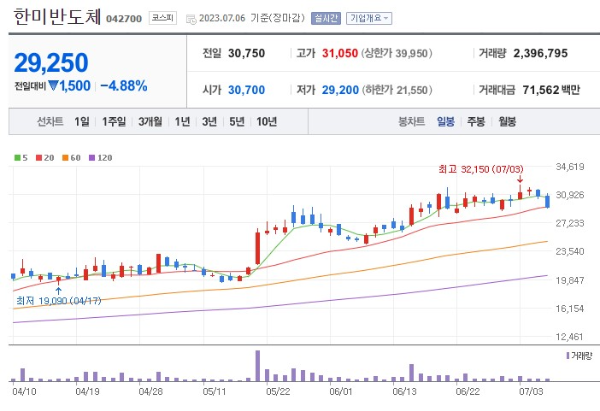
Task: Click the 06/13 date label on axis
Action: click(x=404, y=391)
